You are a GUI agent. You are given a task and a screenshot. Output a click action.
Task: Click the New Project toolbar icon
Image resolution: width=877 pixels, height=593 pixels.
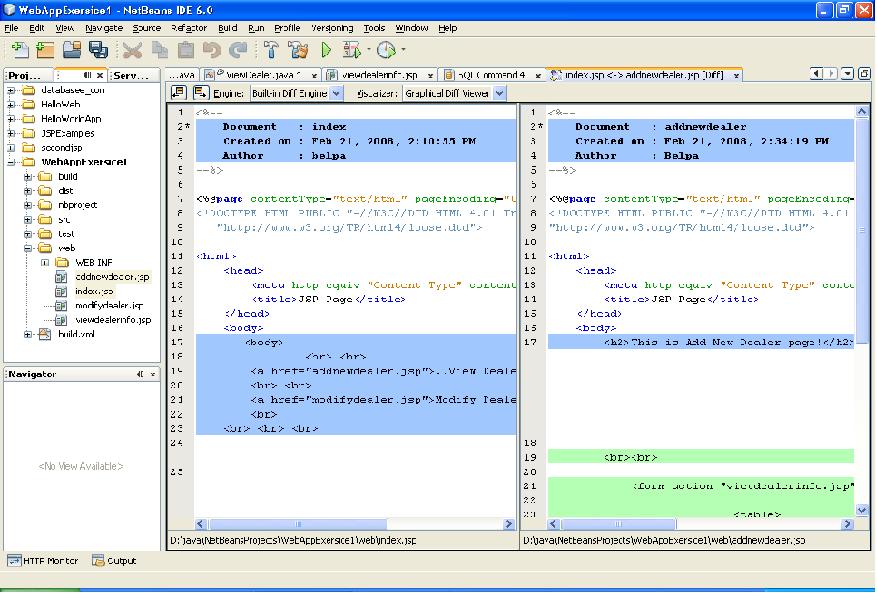45,50
